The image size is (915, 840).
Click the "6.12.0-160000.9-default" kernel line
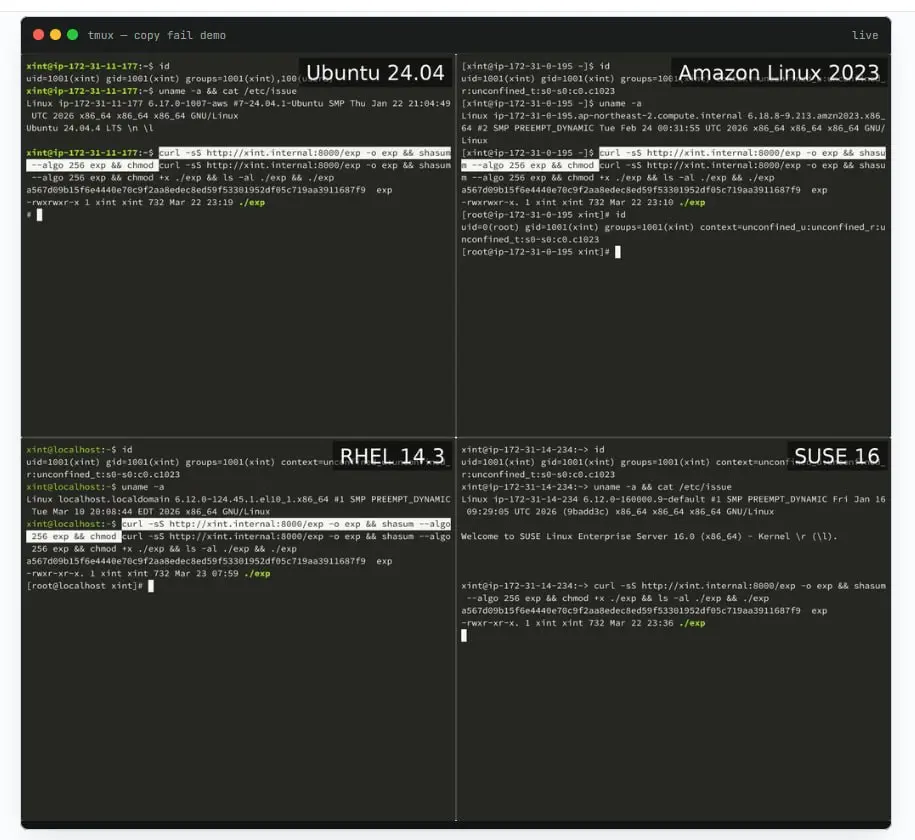[673, 499]
